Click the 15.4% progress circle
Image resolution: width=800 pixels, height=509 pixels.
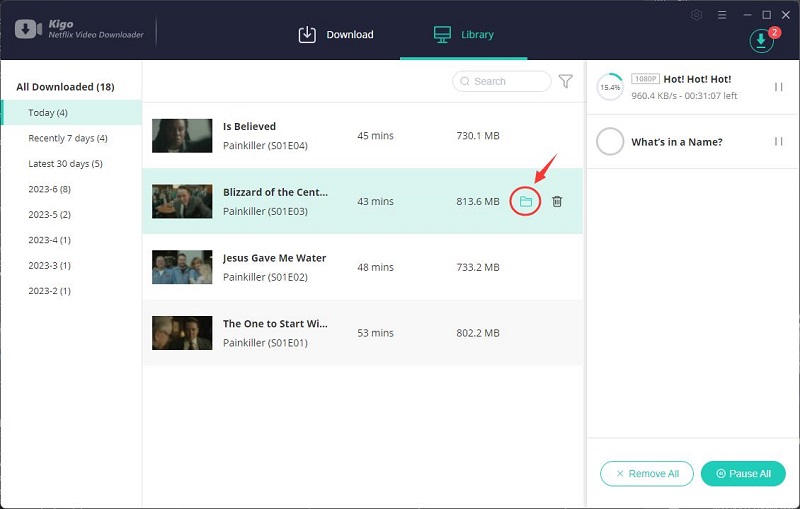pyautogui.click(x=610, y=87)
